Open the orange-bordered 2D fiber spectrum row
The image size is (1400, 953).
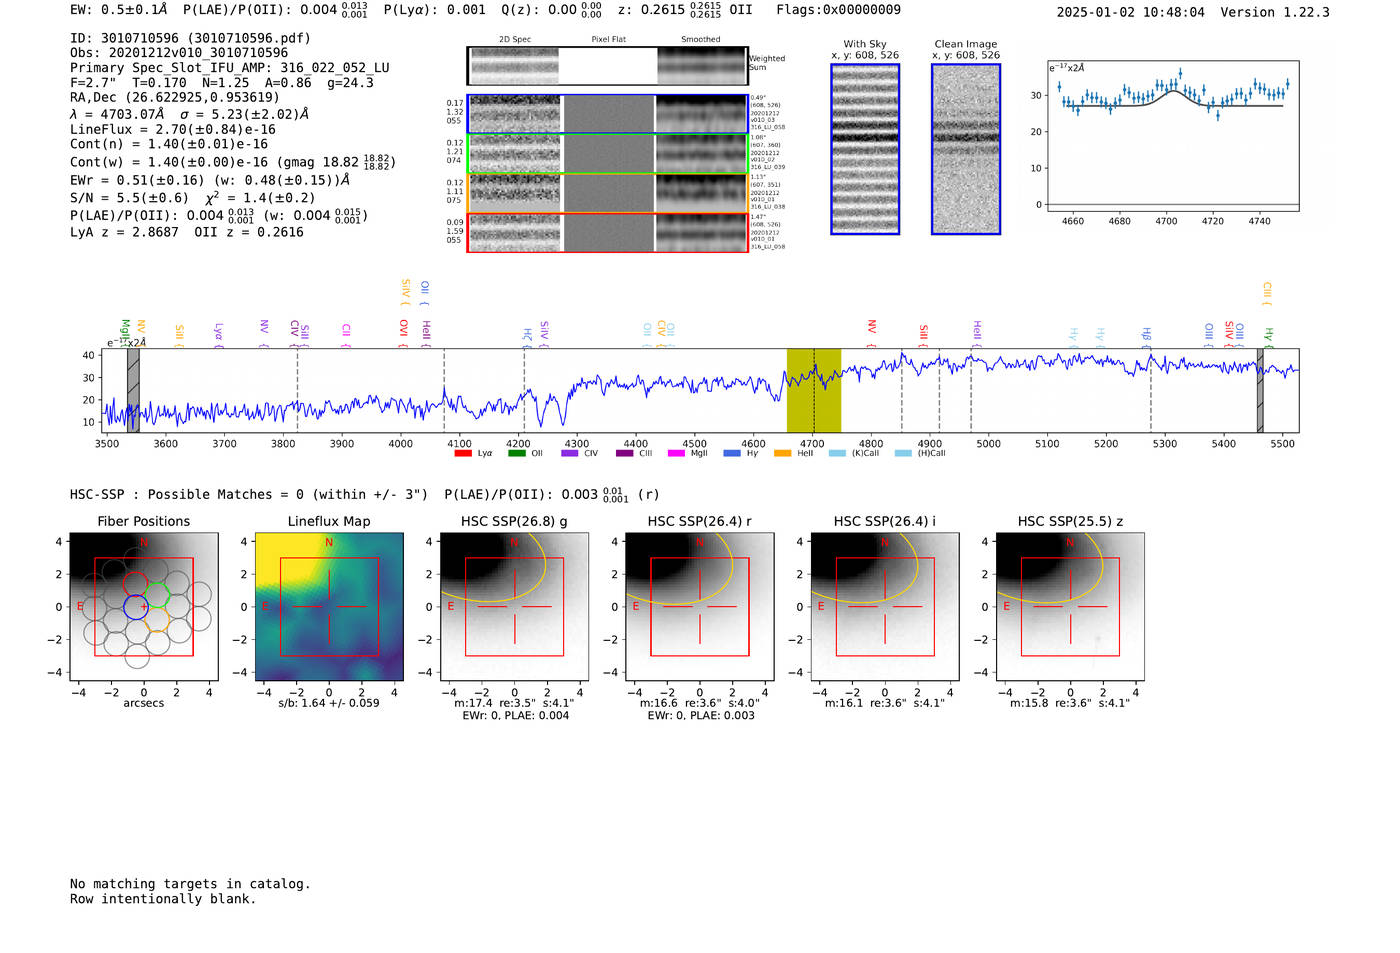tap(607, 193)
